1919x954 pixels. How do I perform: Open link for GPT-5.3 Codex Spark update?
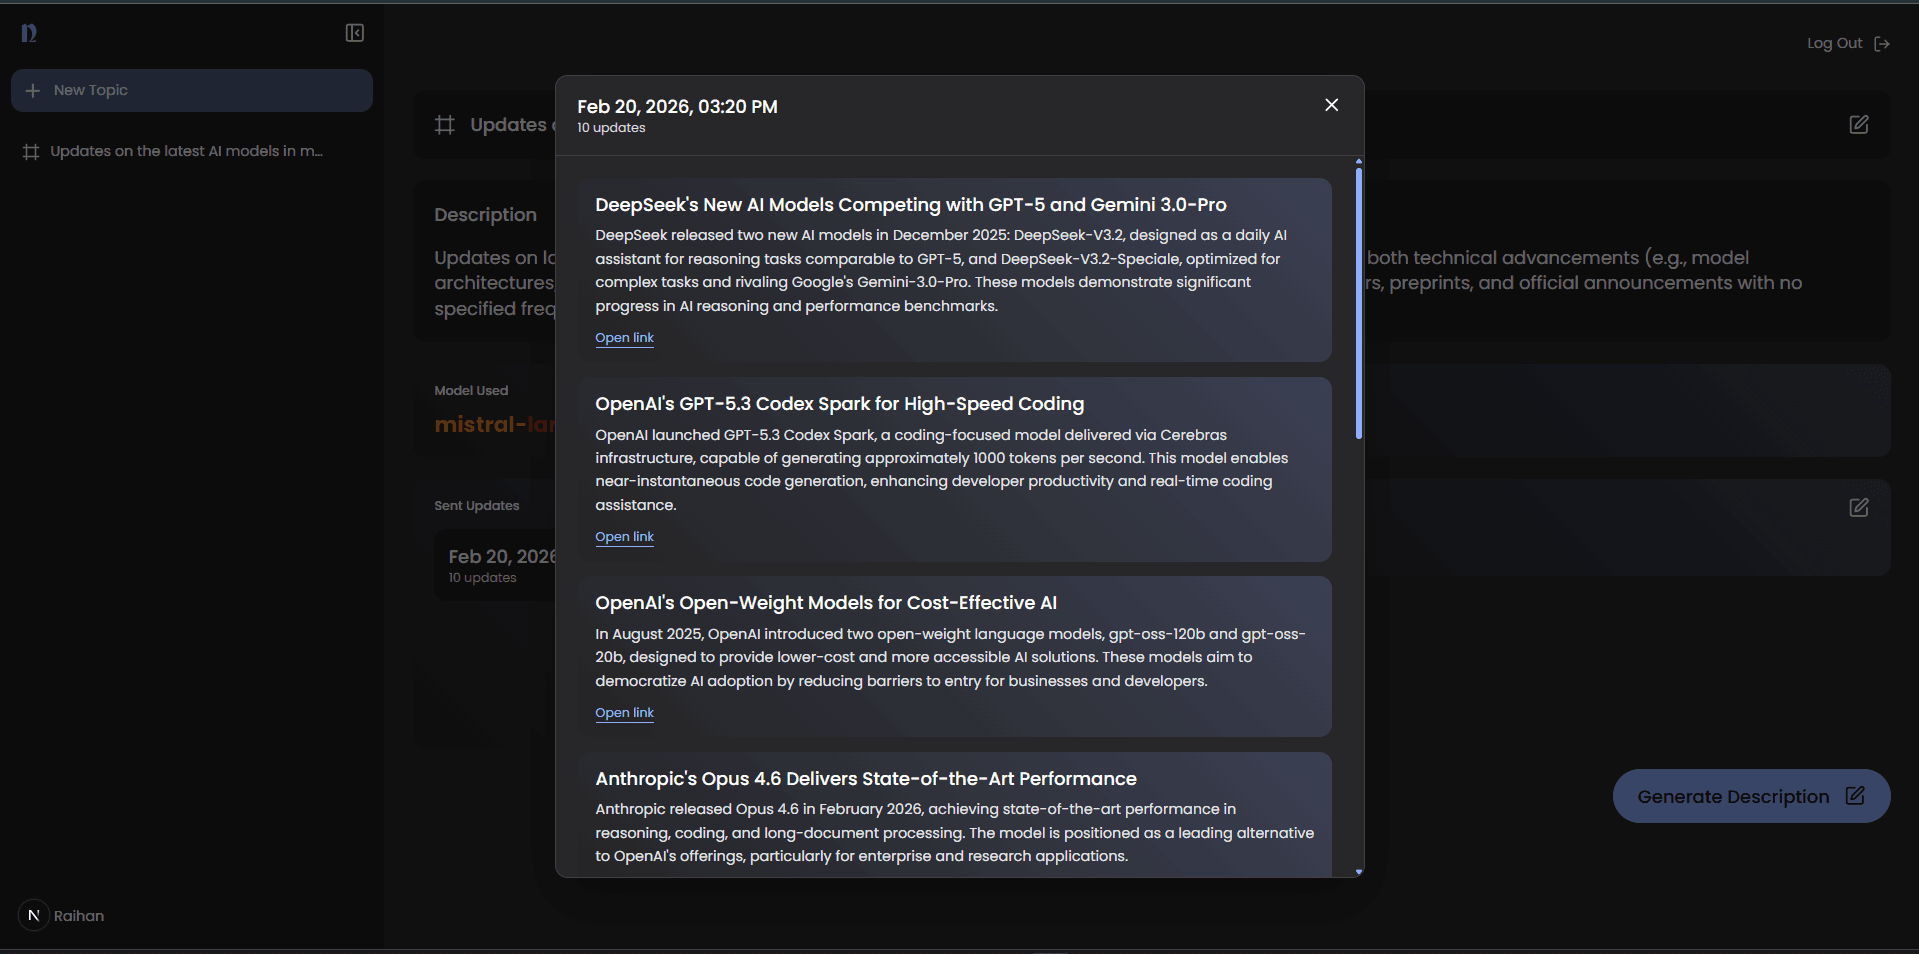(624, 537)
